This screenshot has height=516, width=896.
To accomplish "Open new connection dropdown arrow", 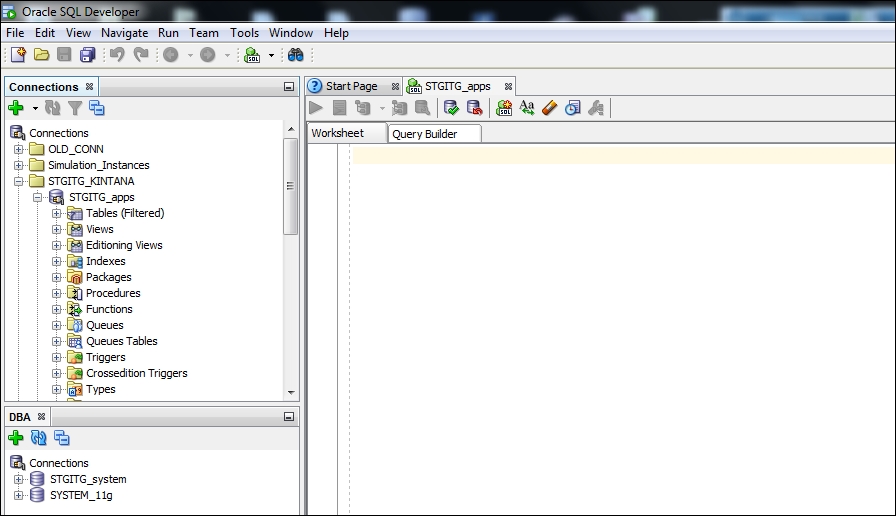I will coord(35,108).
